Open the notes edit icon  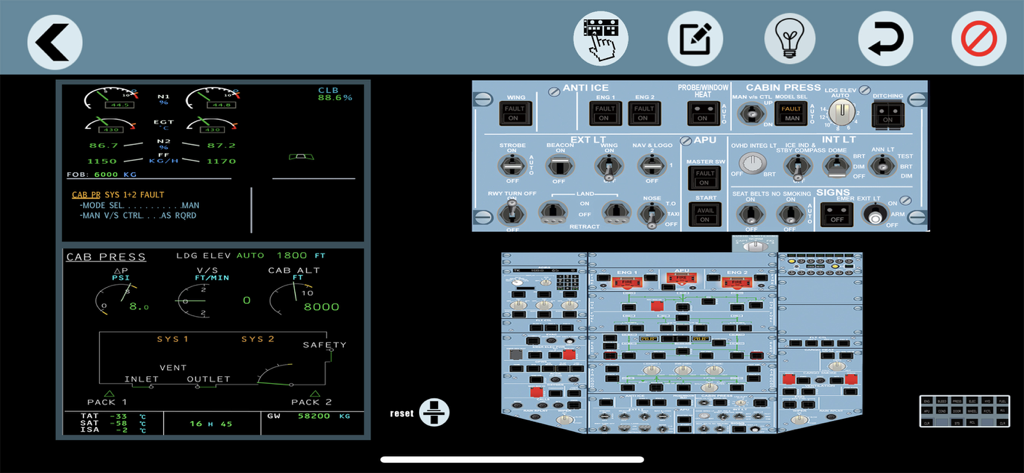[x=694, y=40]
